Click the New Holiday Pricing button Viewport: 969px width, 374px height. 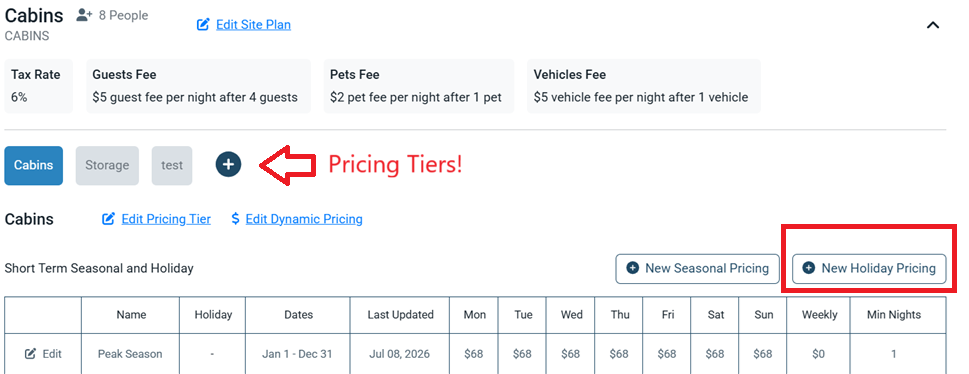[869, 268]
